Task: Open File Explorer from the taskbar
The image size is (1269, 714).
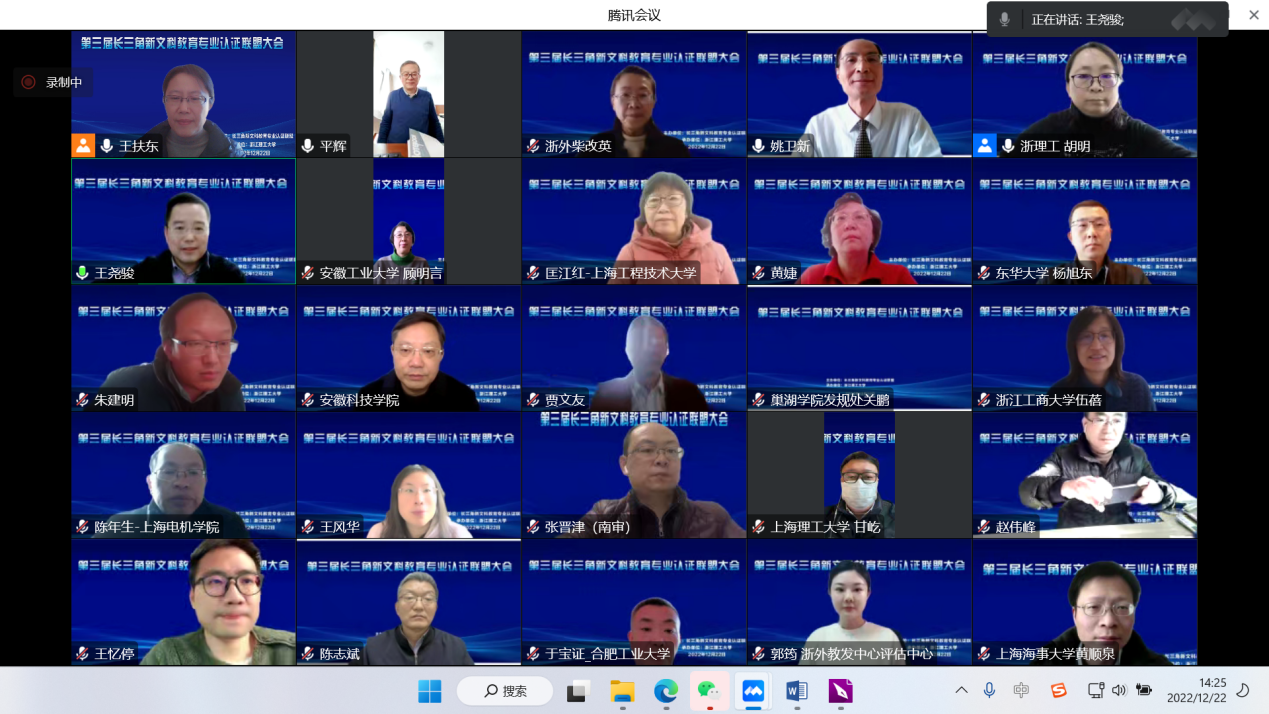Action: [x=622, y=691]
